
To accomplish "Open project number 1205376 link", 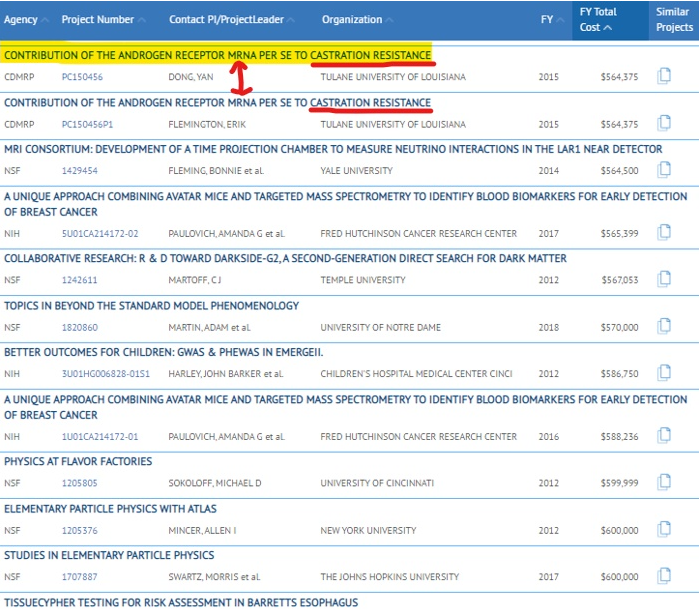I will point(79,531).
